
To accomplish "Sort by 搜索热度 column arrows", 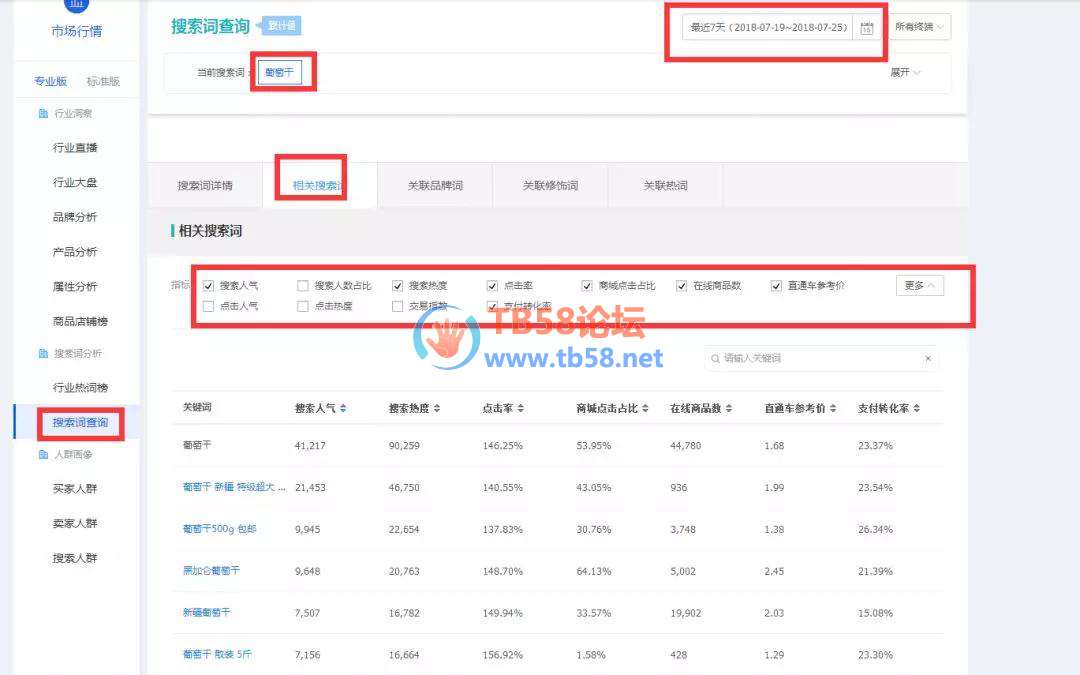I will click(x=437, y=409).
